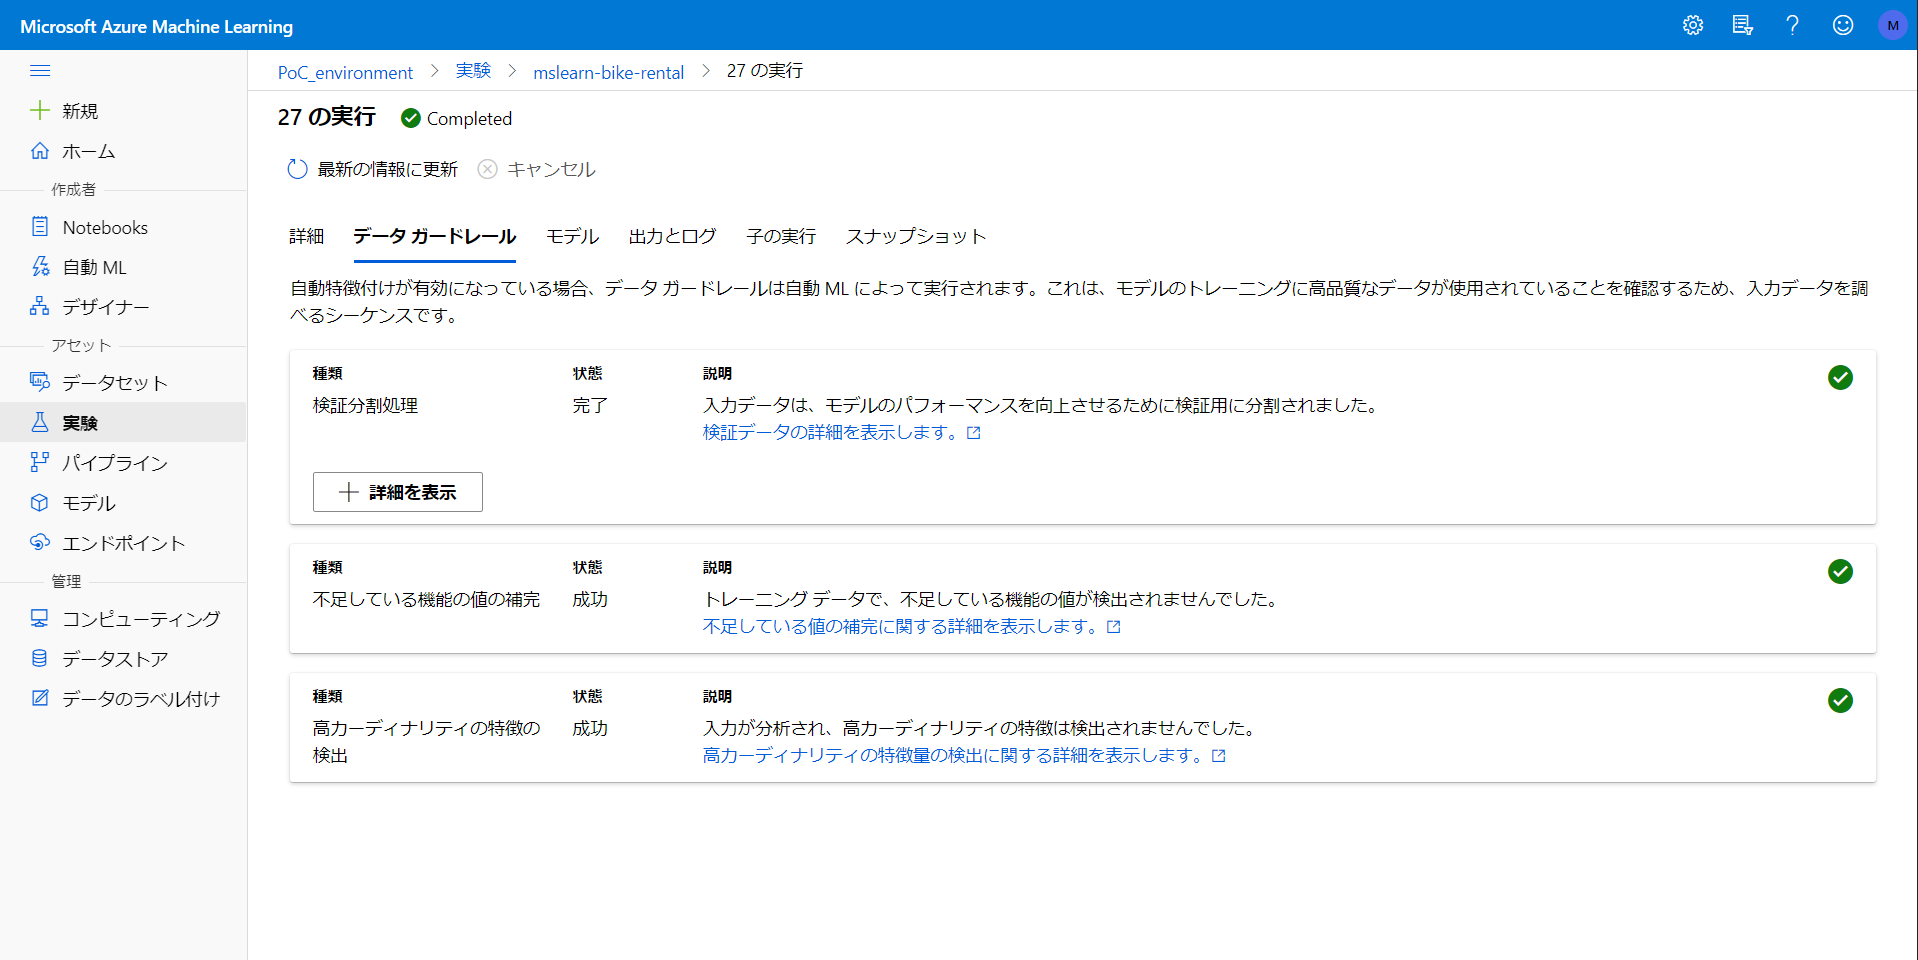Click the 自動 ML lightning icon
Screen dimensions: 1918x960
click(40, 266)
